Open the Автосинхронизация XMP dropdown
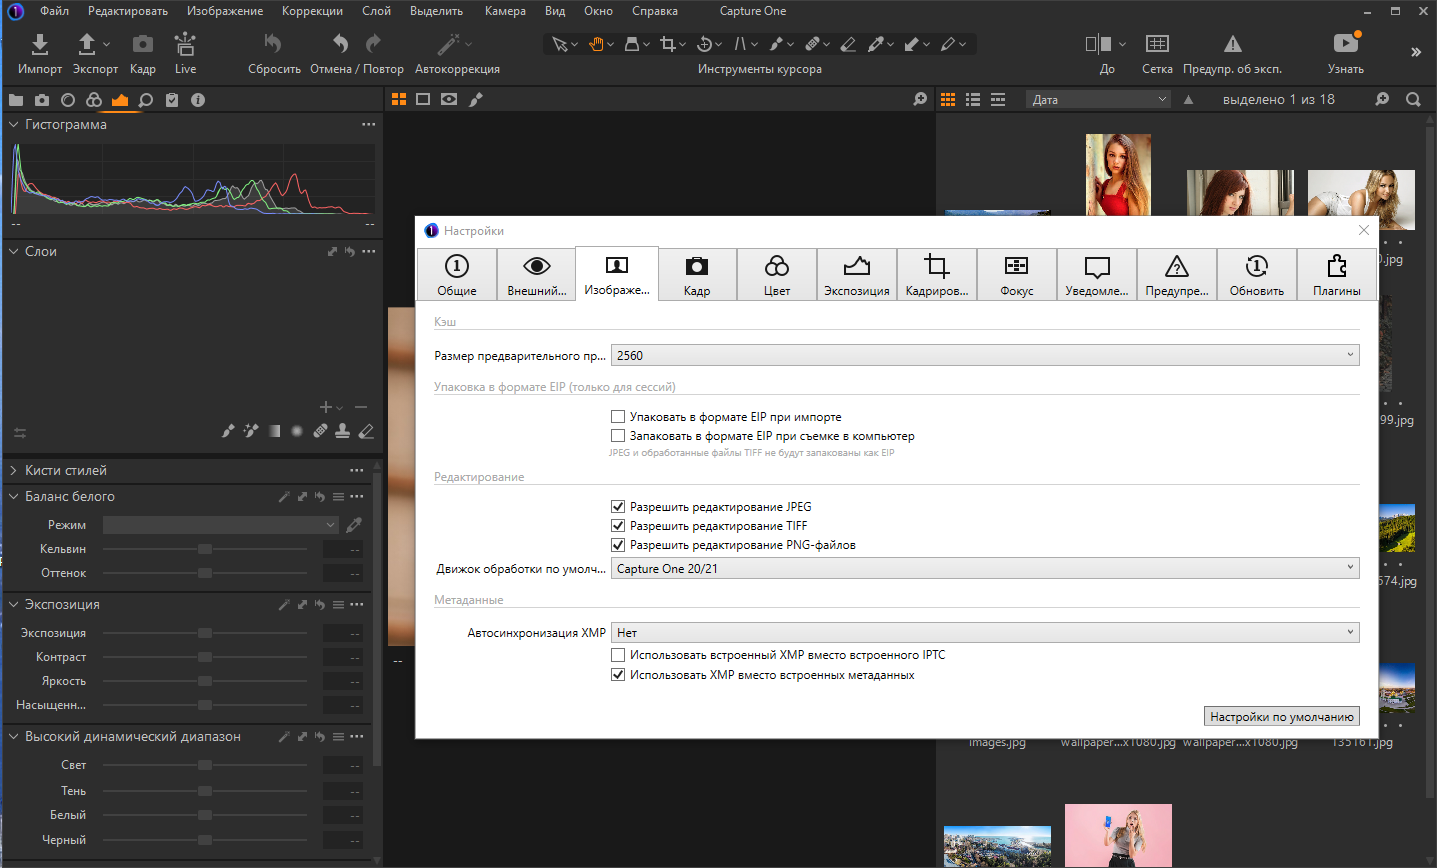 click(985, 632)
